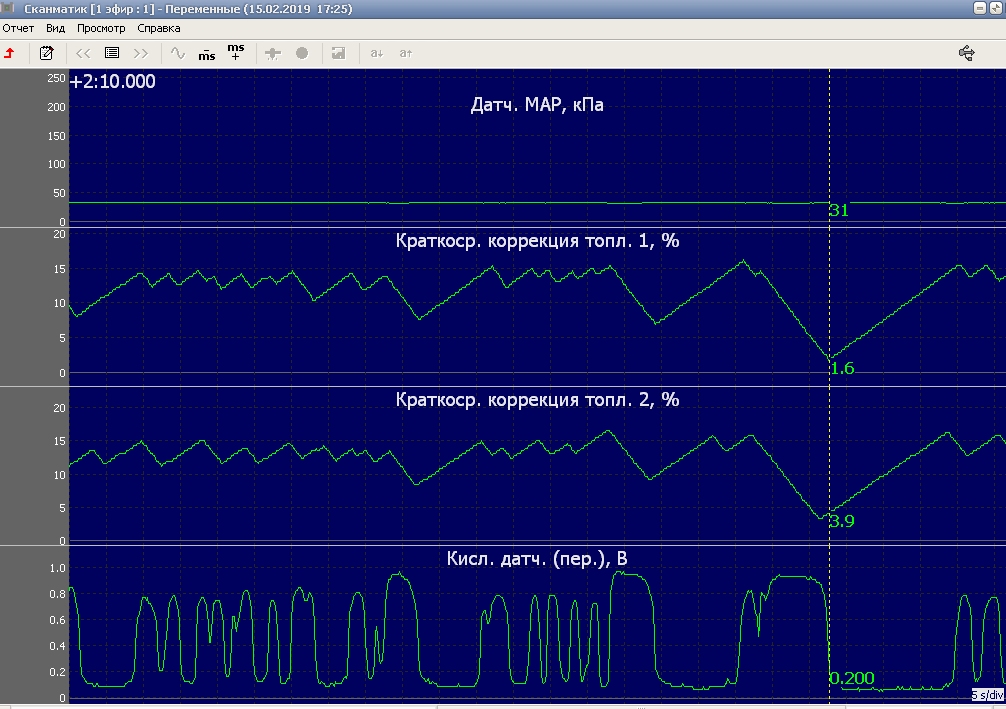The height and width of the screenshot is (709, 1006).
Task: Click the a-down arrow toolbar icon
Action: (x=377, y=53)
